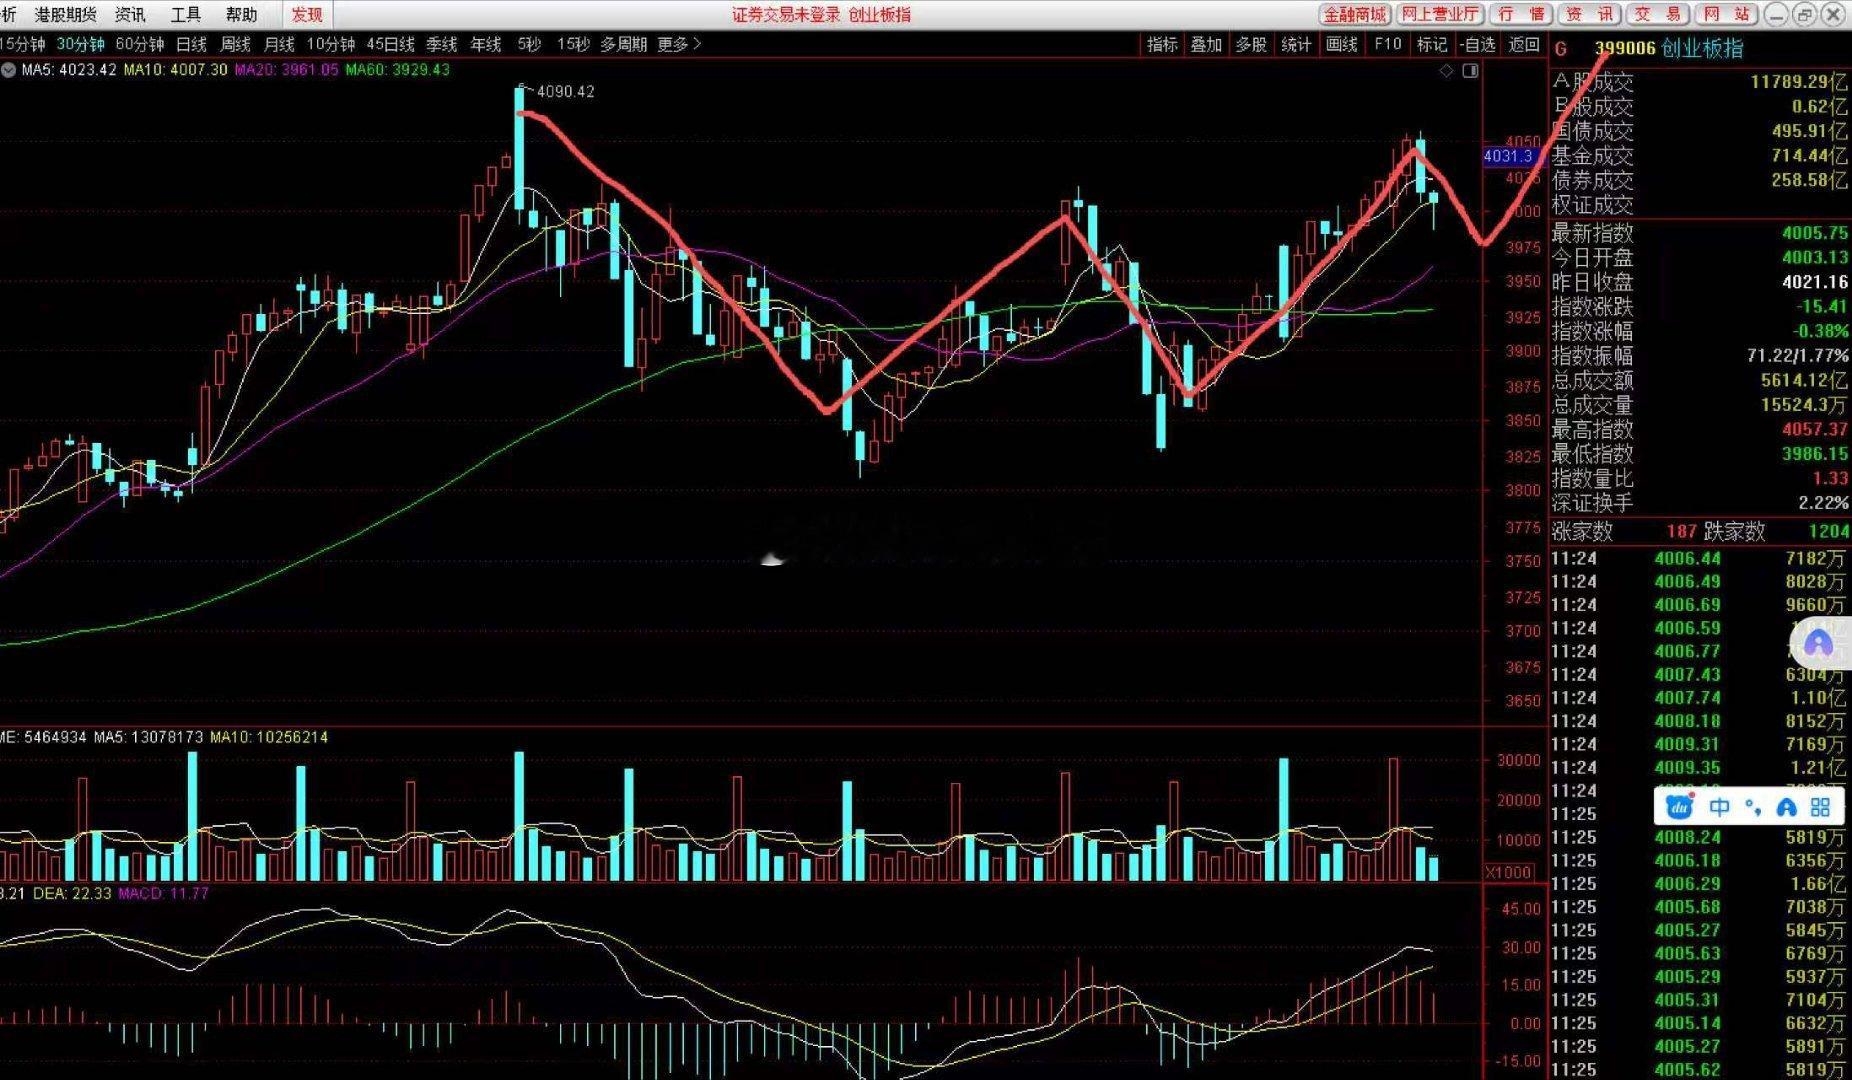The width and height of the screenshot is (1852, 1080).
Task: Click the 网上营业厅 button
Action: 1439,14
